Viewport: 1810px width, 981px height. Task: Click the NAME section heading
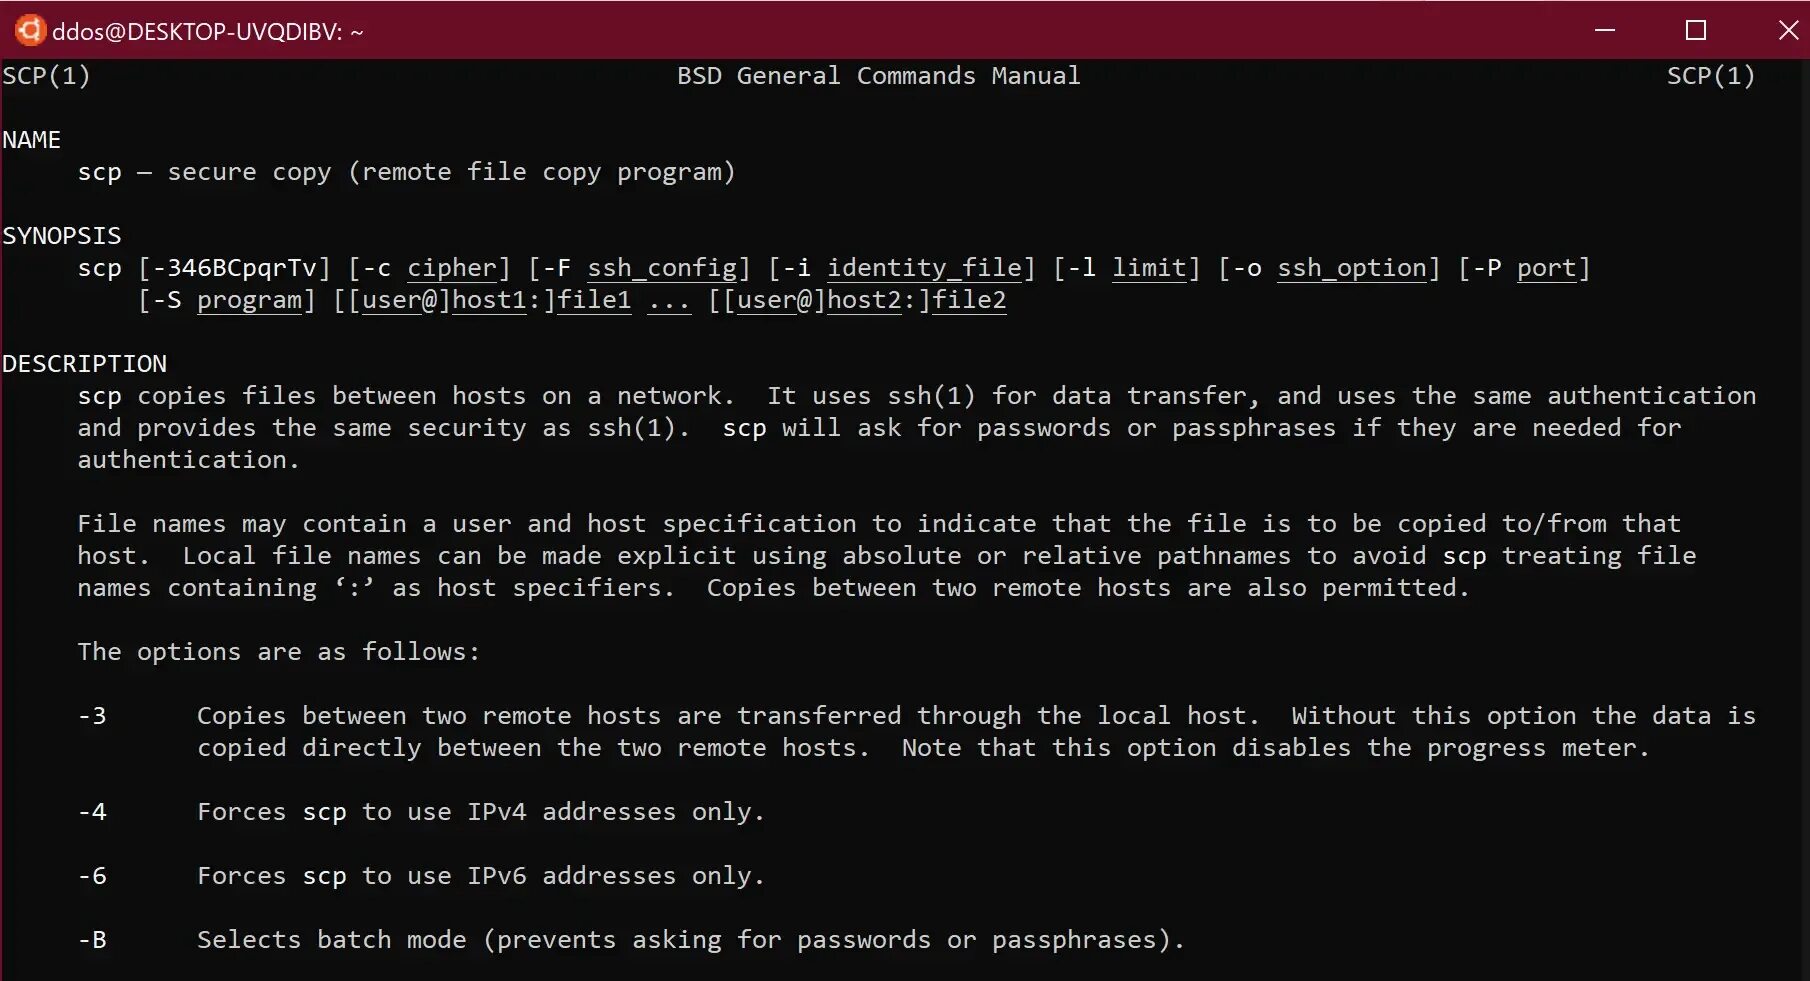click(x=32, y=140)
